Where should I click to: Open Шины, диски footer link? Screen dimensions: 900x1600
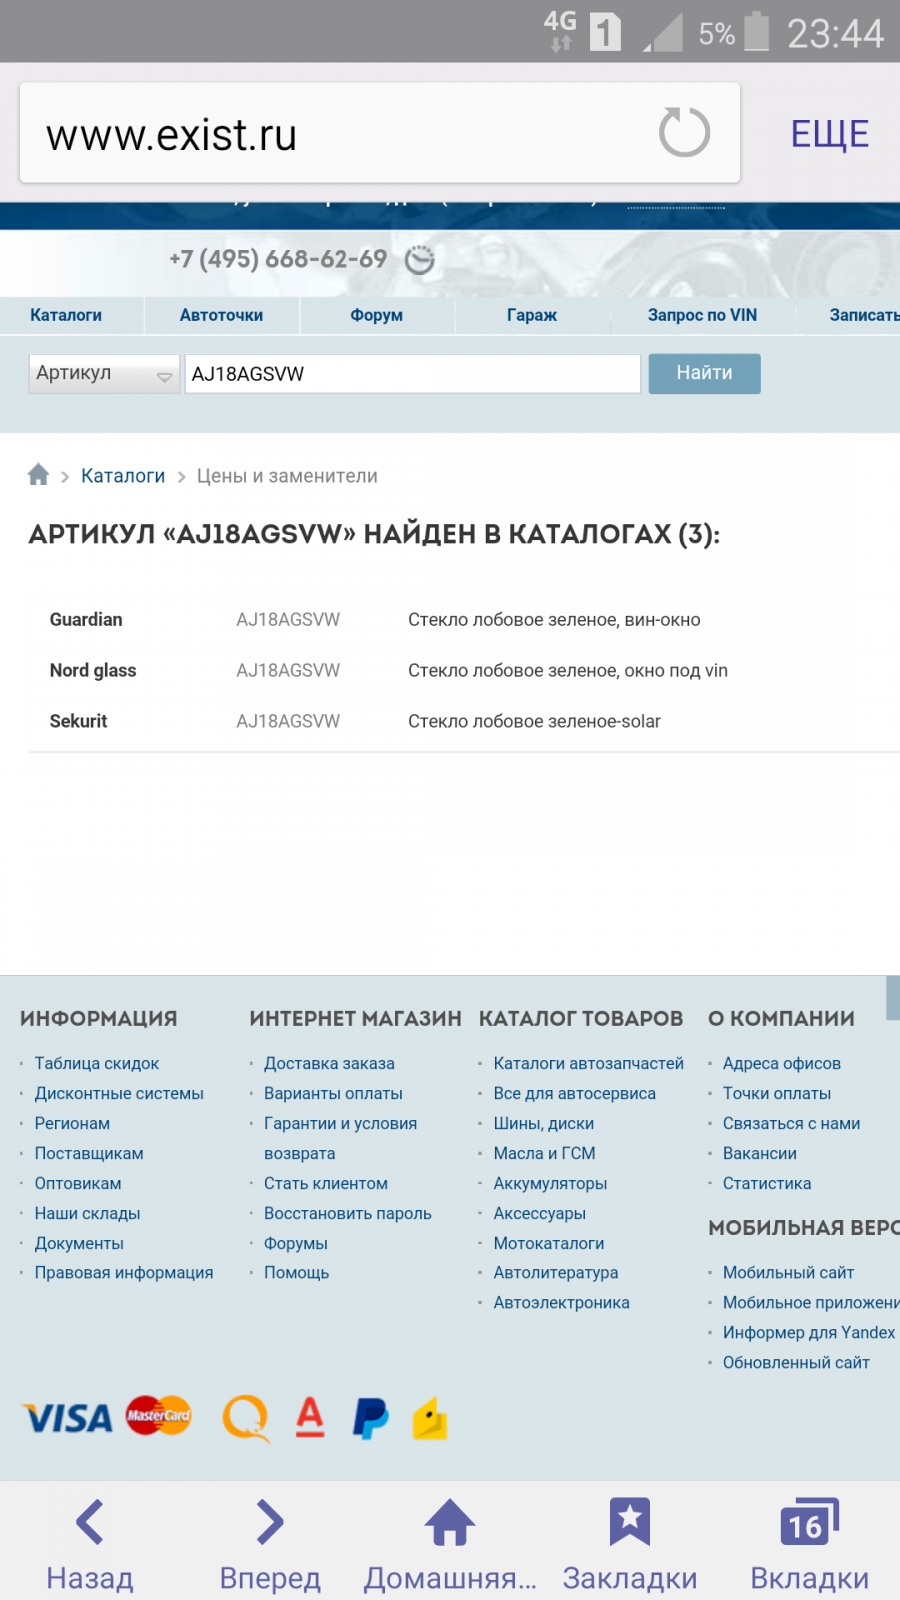click(x=544, y=1123)
